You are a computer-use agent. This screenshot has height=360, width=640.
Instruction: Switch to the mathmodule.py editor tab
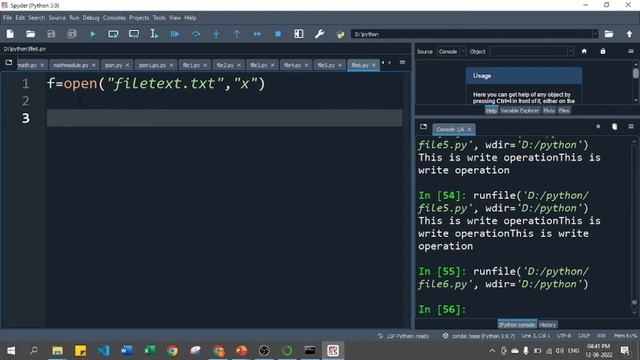point(70,65)
